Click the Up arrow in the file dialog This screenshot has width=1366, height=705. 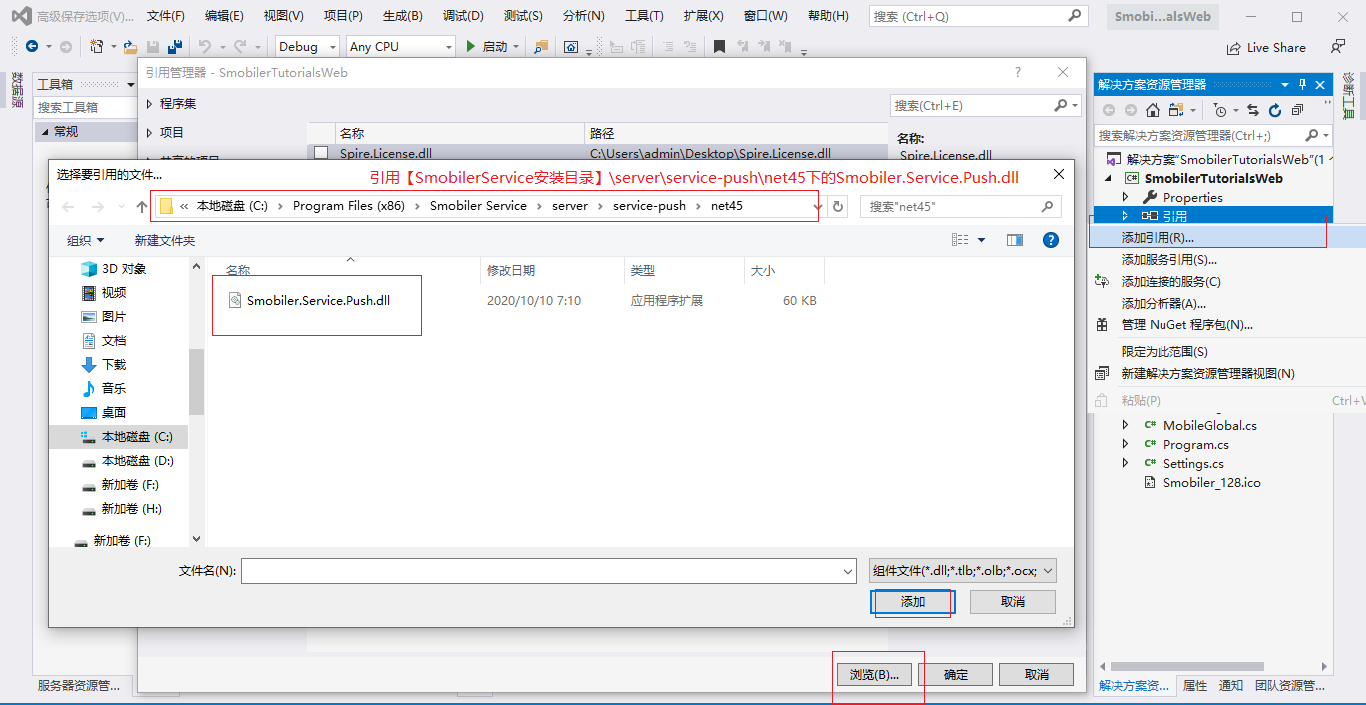coord(142,207)
